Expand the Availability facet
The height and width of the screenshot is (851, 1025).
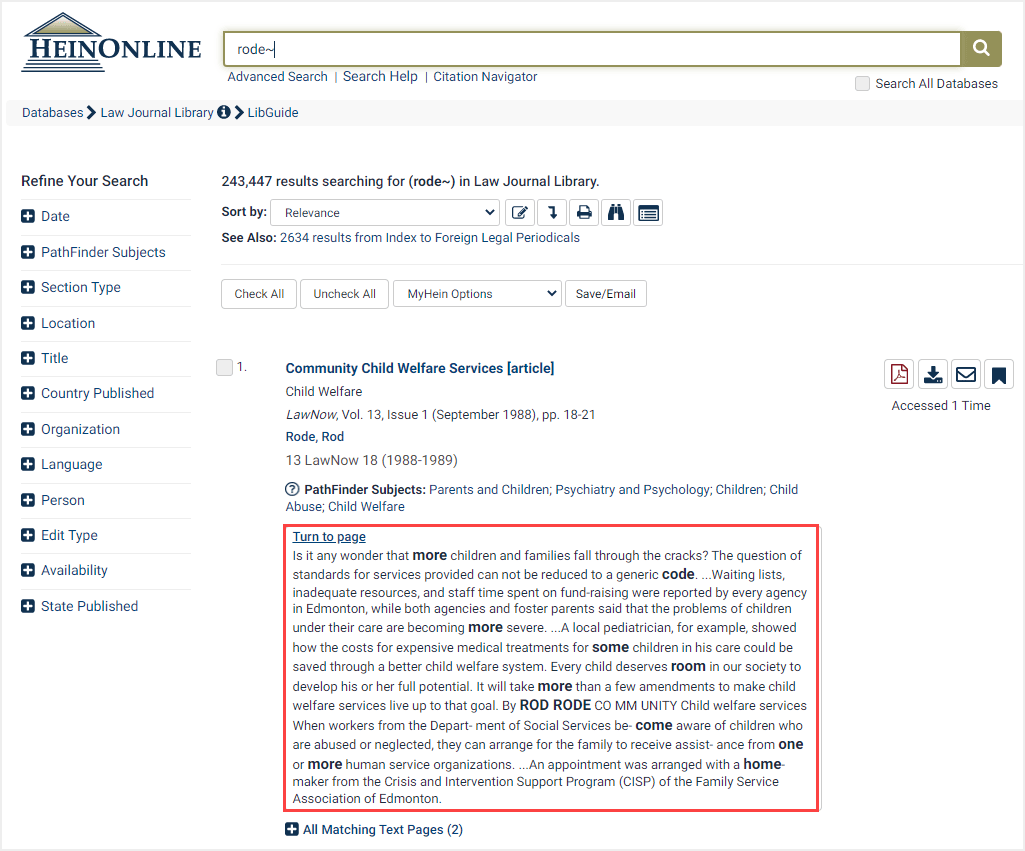click(27, 570)
